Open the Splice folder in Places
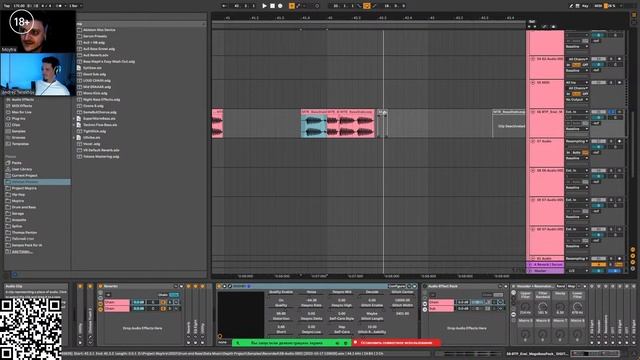Viewport: 640px width, 360px height. pyautogui.click(x=17, y=226)
